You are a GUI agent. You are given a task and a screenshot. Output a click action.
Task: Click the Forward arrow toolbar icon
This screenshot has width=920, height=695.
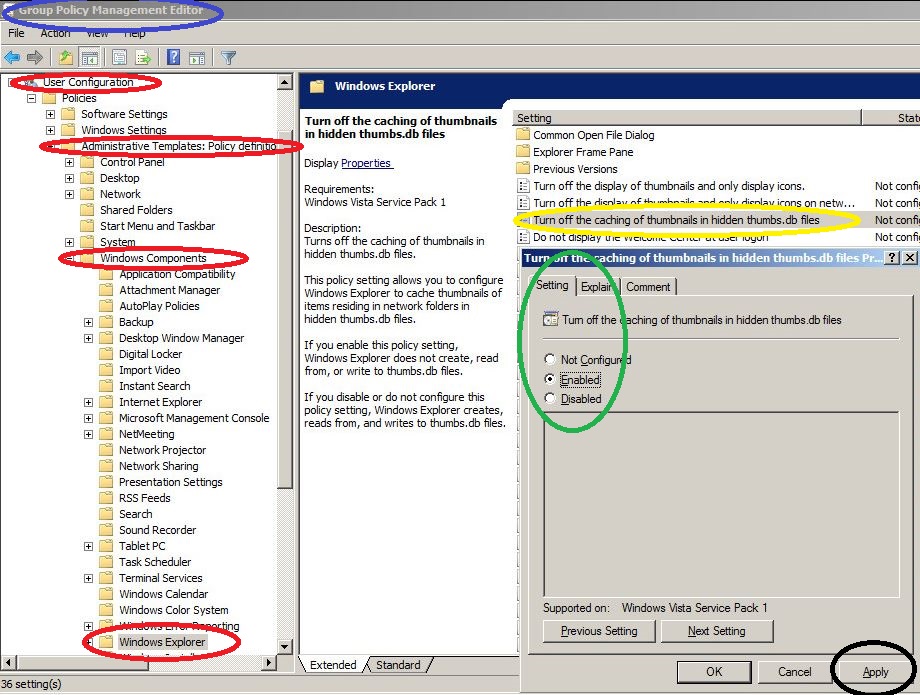[x=35, y=57]
